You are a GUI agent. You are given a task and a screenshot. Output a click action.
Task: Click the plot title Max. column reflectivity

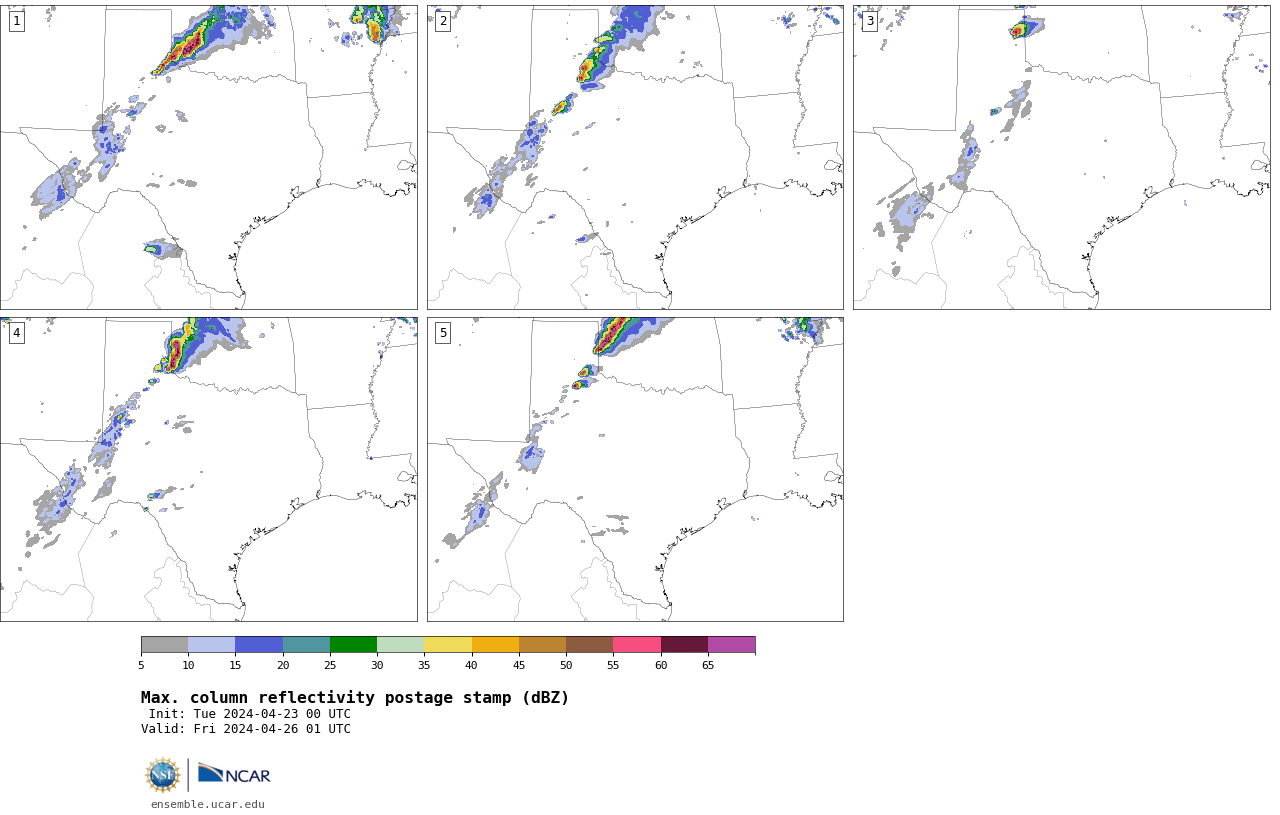(355, 698)
